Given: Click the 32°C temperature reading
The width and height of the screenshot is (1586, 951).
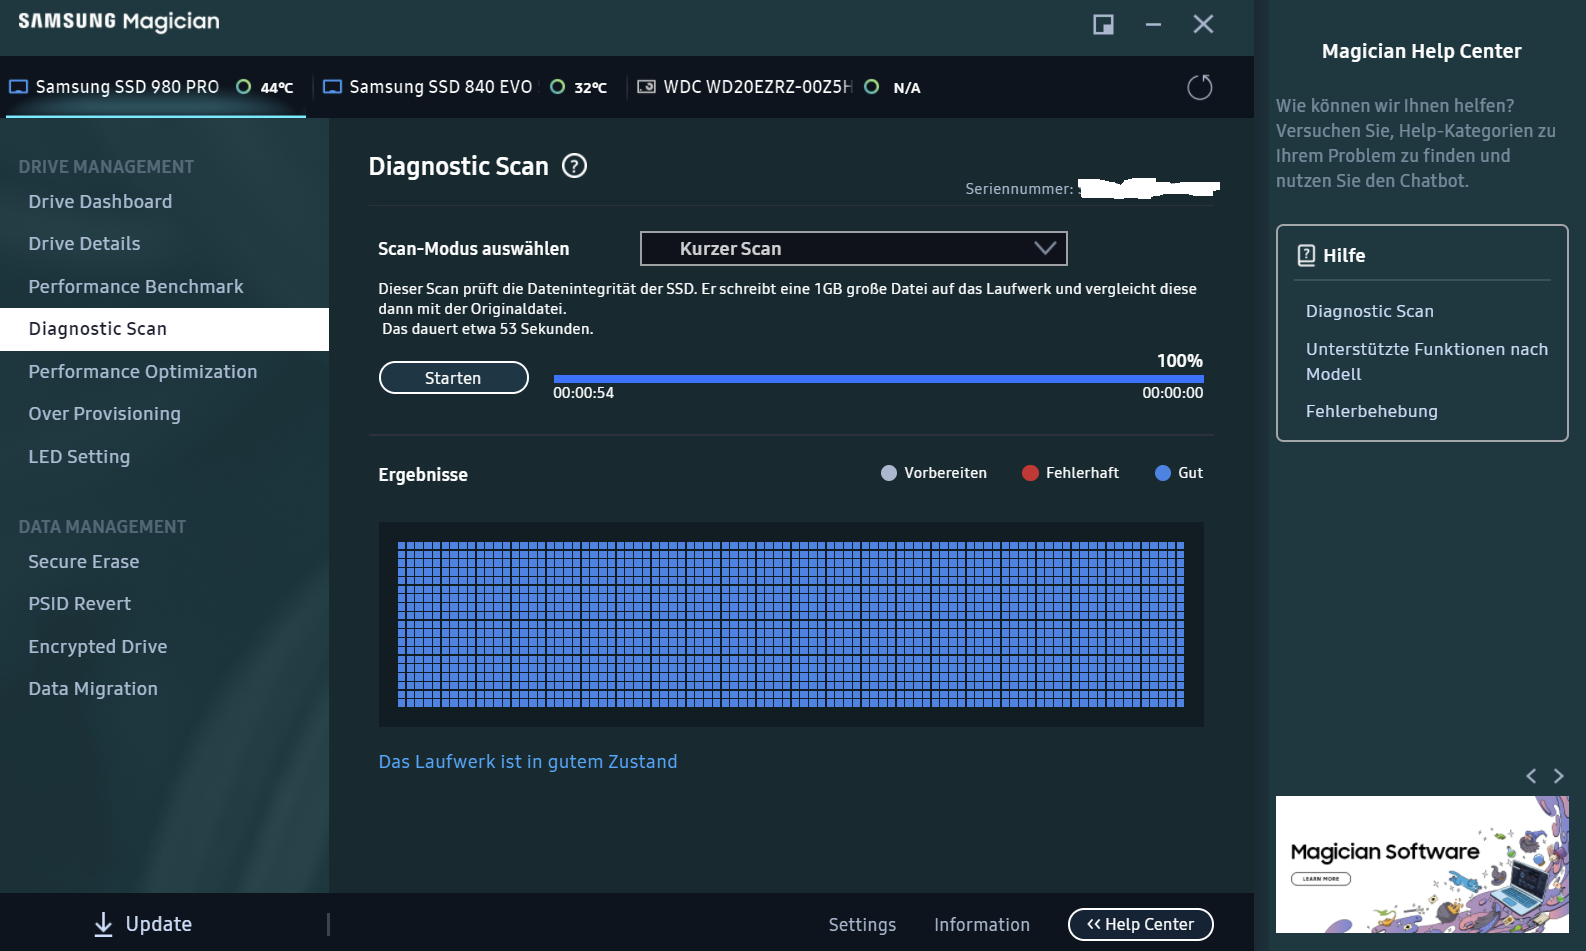Looking at the screenshot, I should 591,88.
